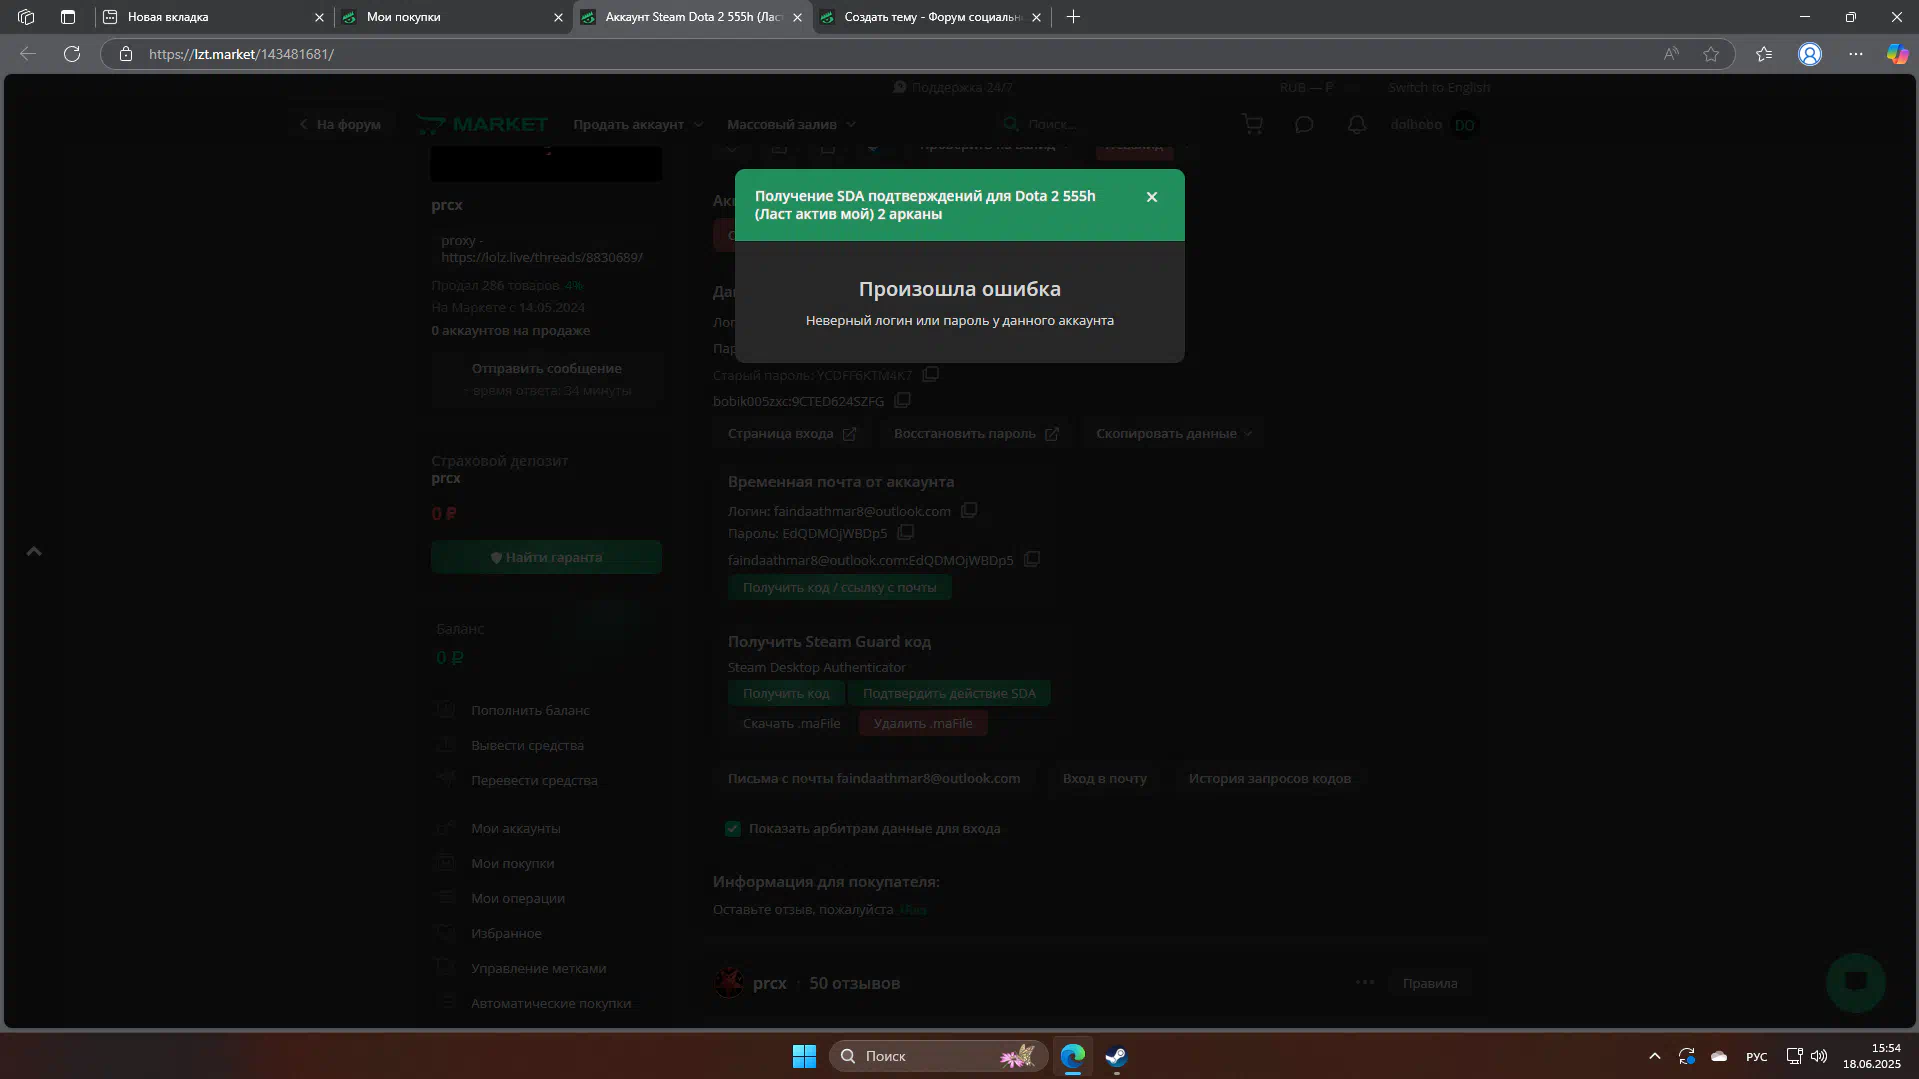The image size is (1919, 1079).
Task: Close the SDA confirmation error dialog
Action: (x=1151, y=197)
